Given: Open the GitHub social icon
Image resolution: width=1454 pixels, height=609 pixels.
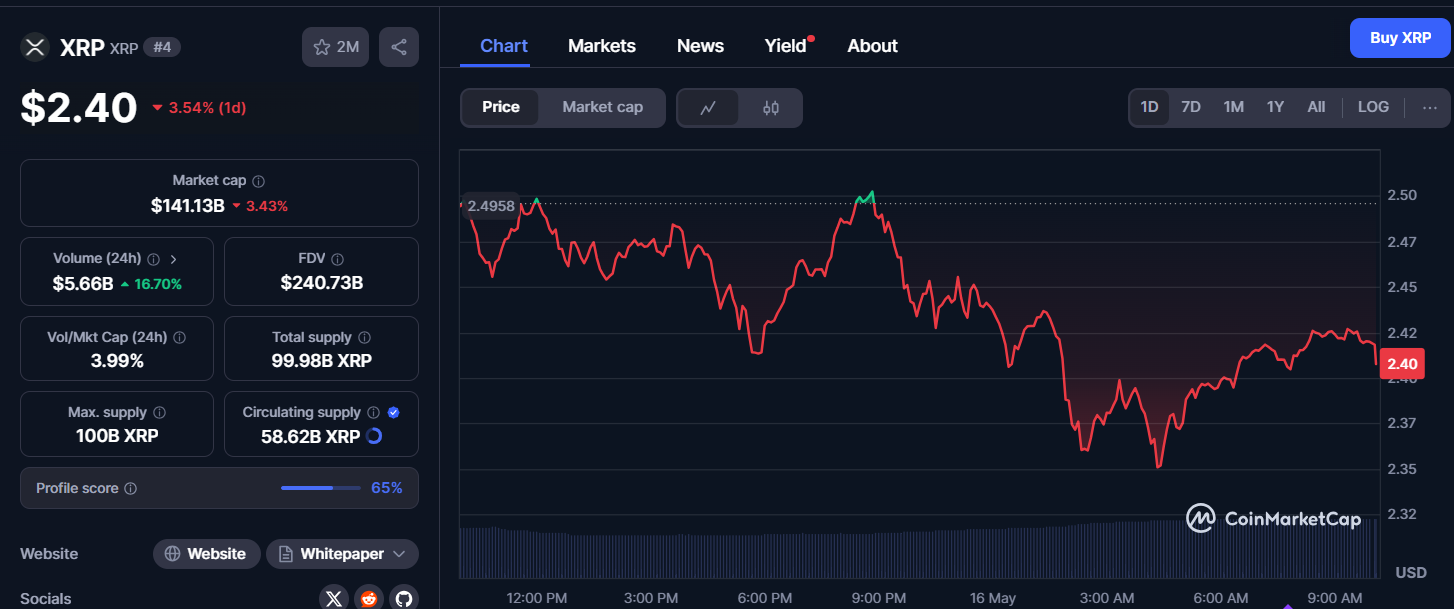Looking at the screenshot, I should (404, 598).
